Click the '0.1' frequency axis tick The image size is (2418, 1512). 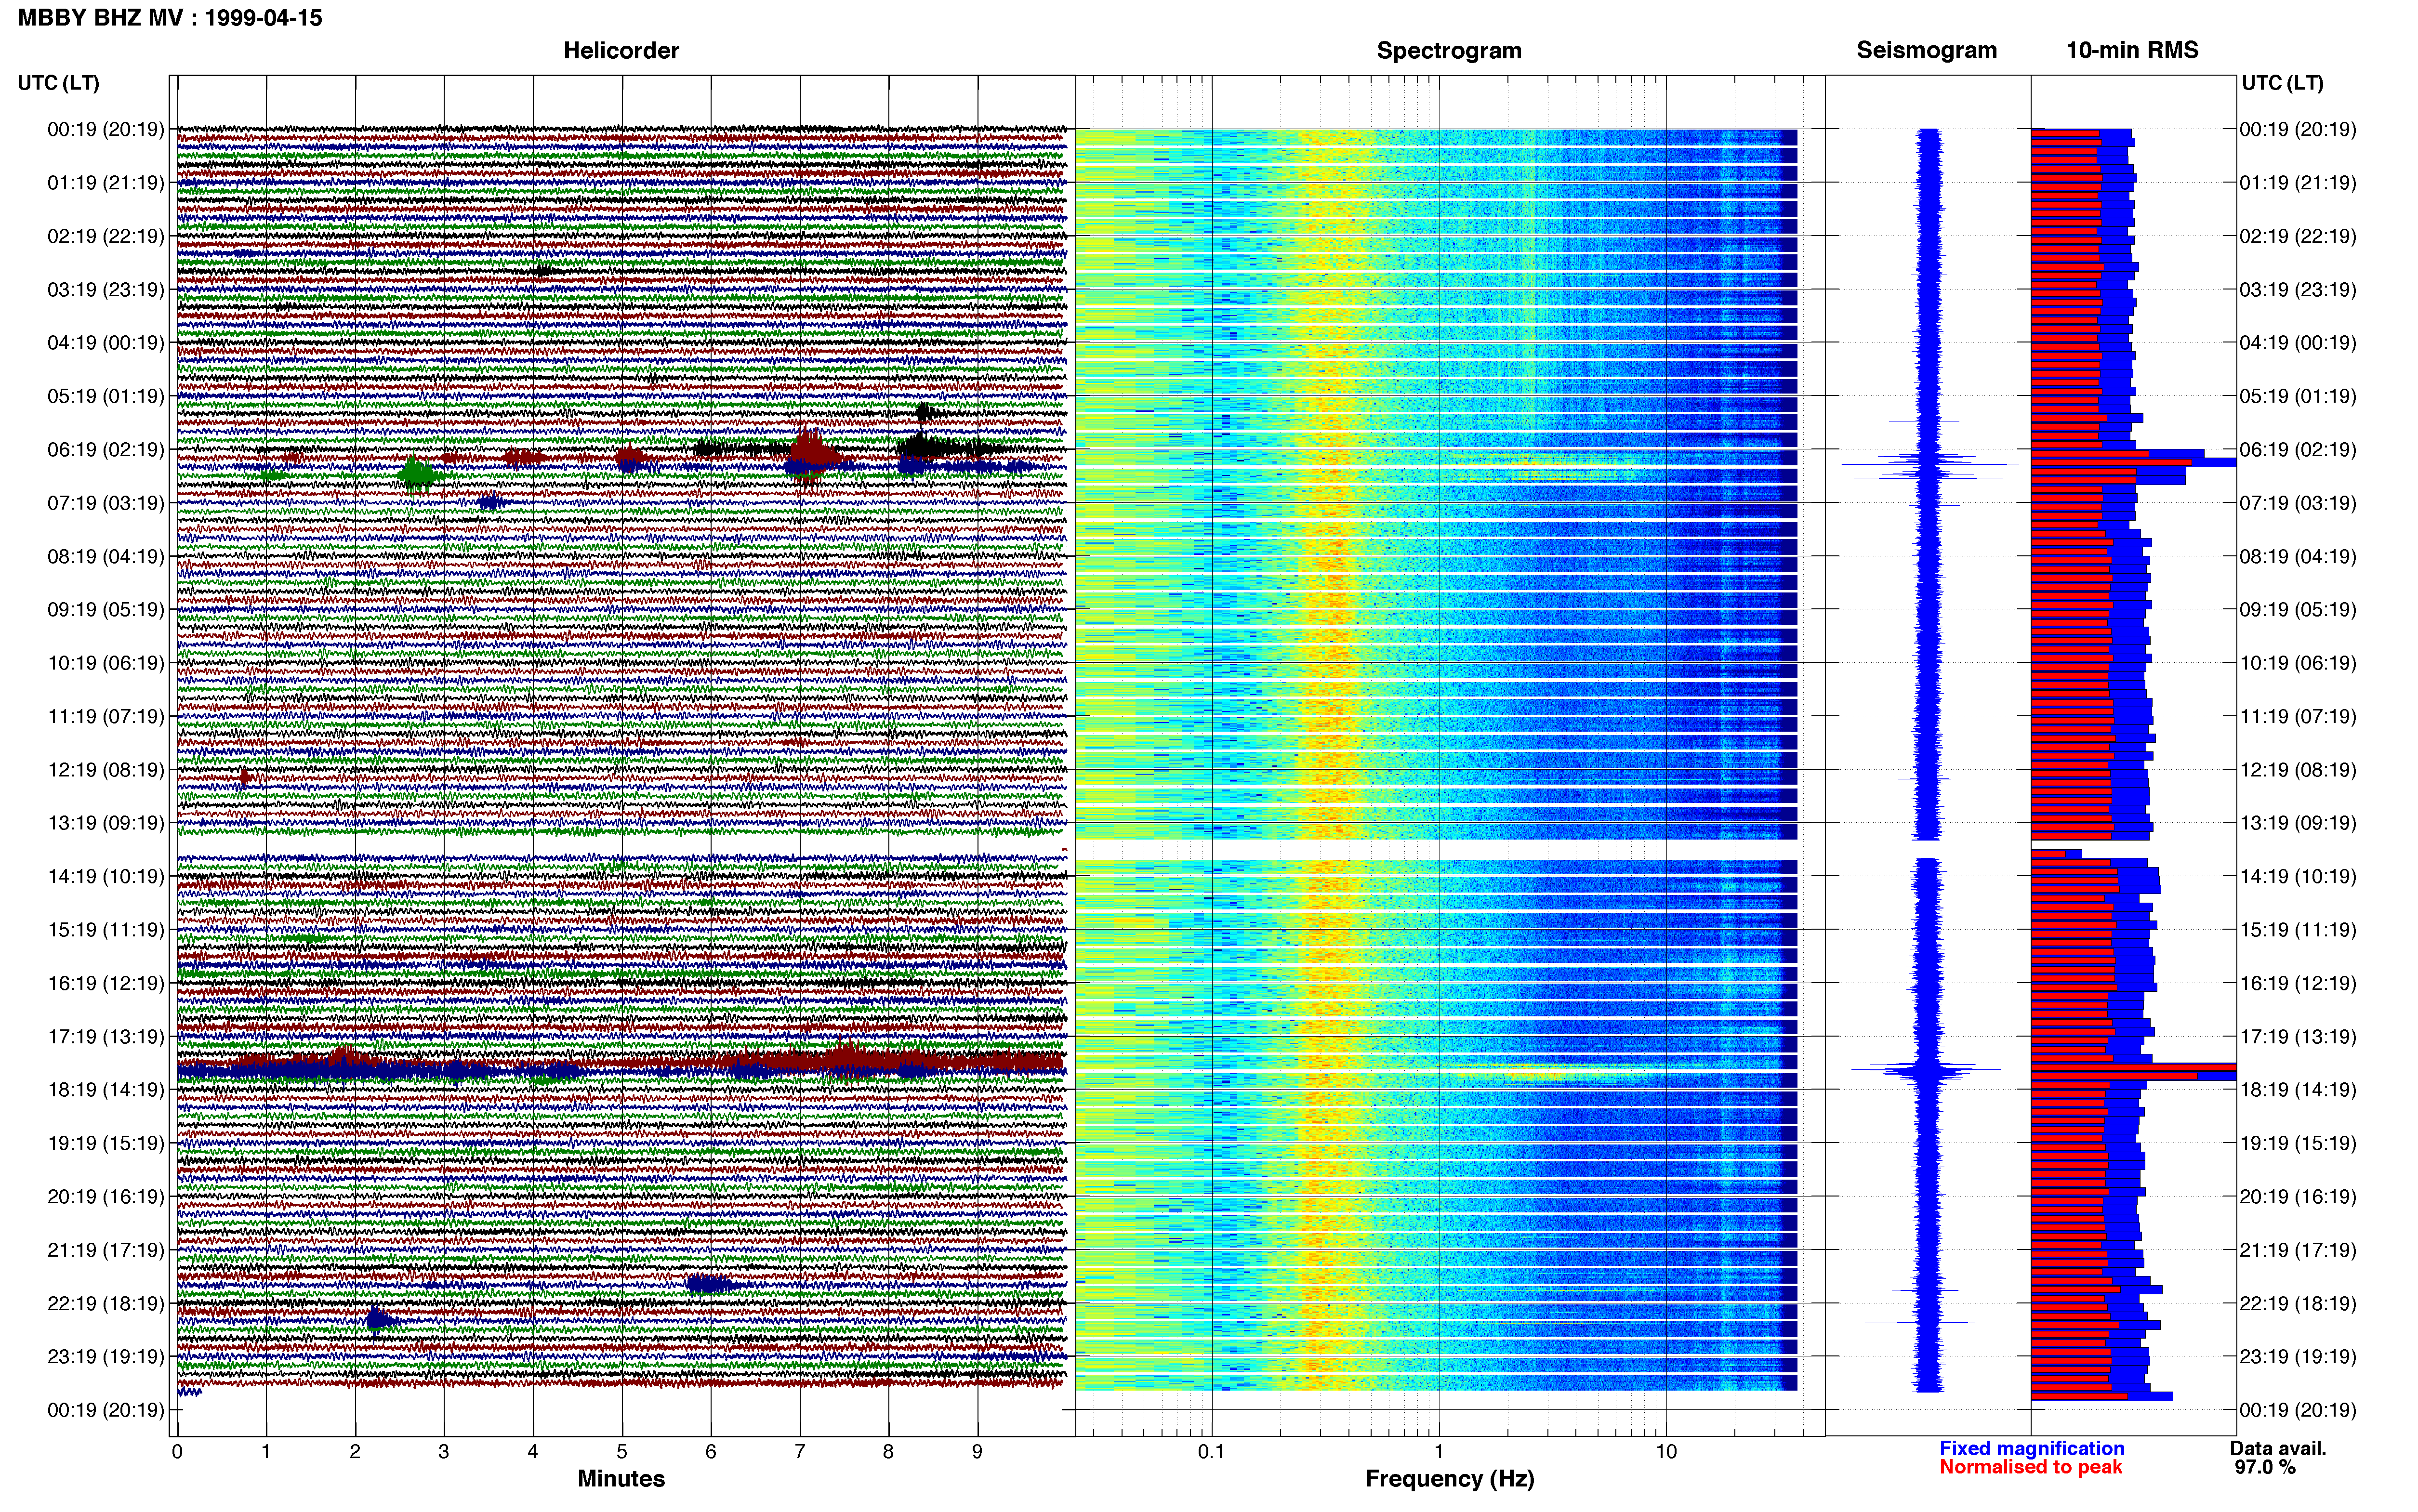click(x=1211, y=1452)
